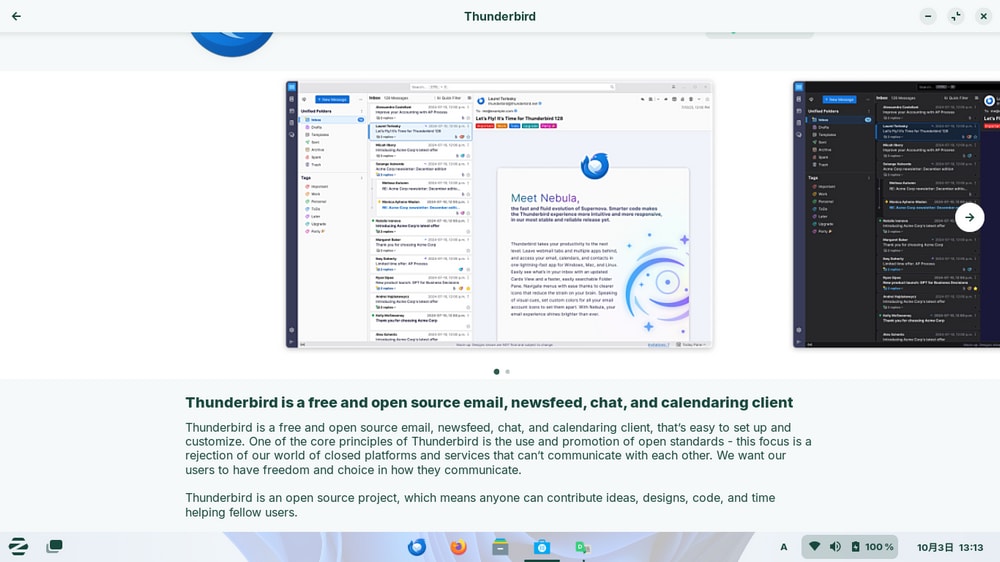Click the battery 100 % indicator
This screenshot has height=562, width=1000.
872,547
